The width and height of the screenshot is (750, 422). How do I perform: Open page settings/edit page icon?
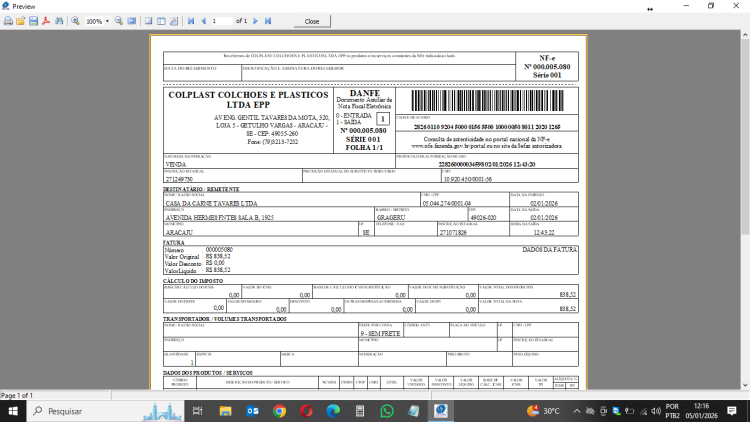[x=174, y=21]
